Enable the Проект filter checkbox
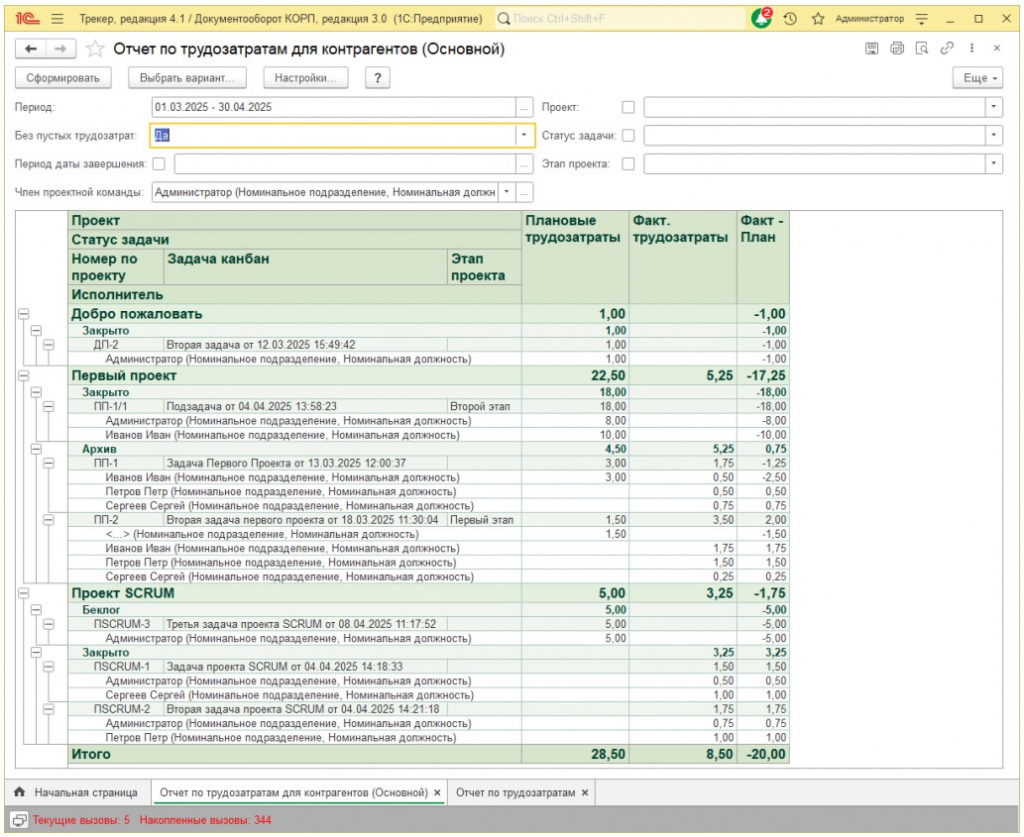Image resolution: width=1024 pixels, height=837 pixels. (x=628, y=107)
